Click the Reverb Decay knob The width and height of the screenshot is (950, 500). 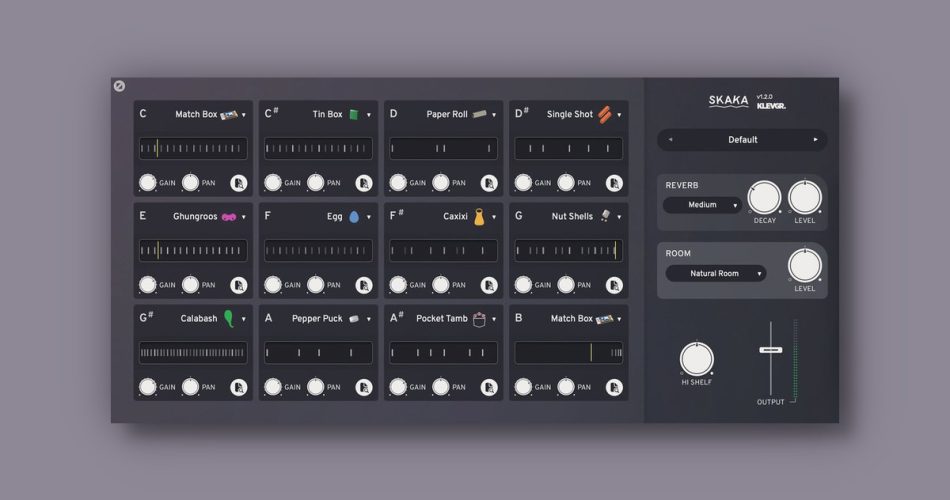(765, 198)
